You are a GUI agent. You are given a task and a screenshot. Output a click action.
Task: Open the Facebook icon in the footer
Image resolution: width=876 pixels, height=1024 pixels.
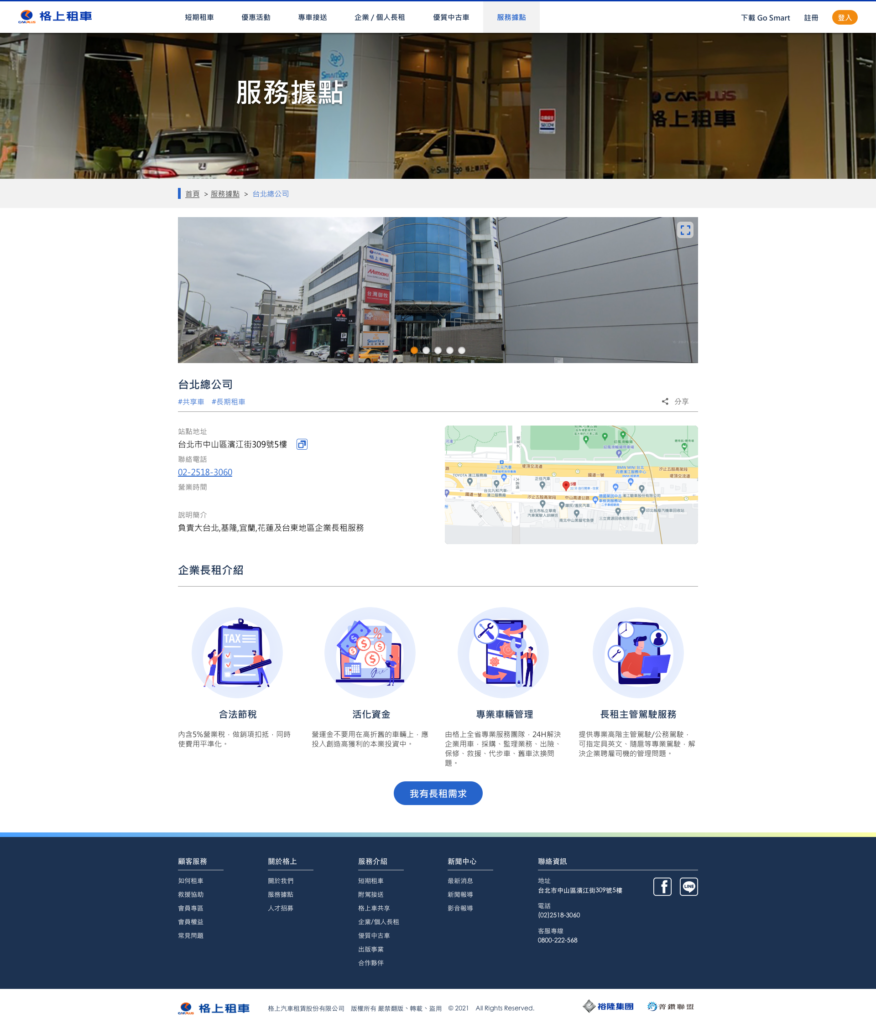662,886
